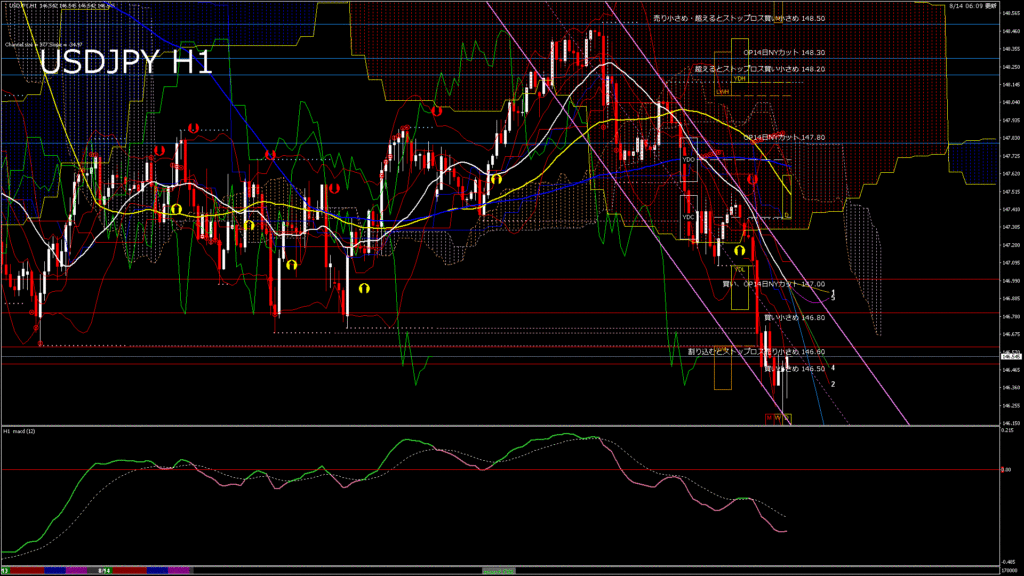Select the yellow YDH level marker
Image resolution: width=1024 pixels, height=576 pixels.
click(739, 78)
